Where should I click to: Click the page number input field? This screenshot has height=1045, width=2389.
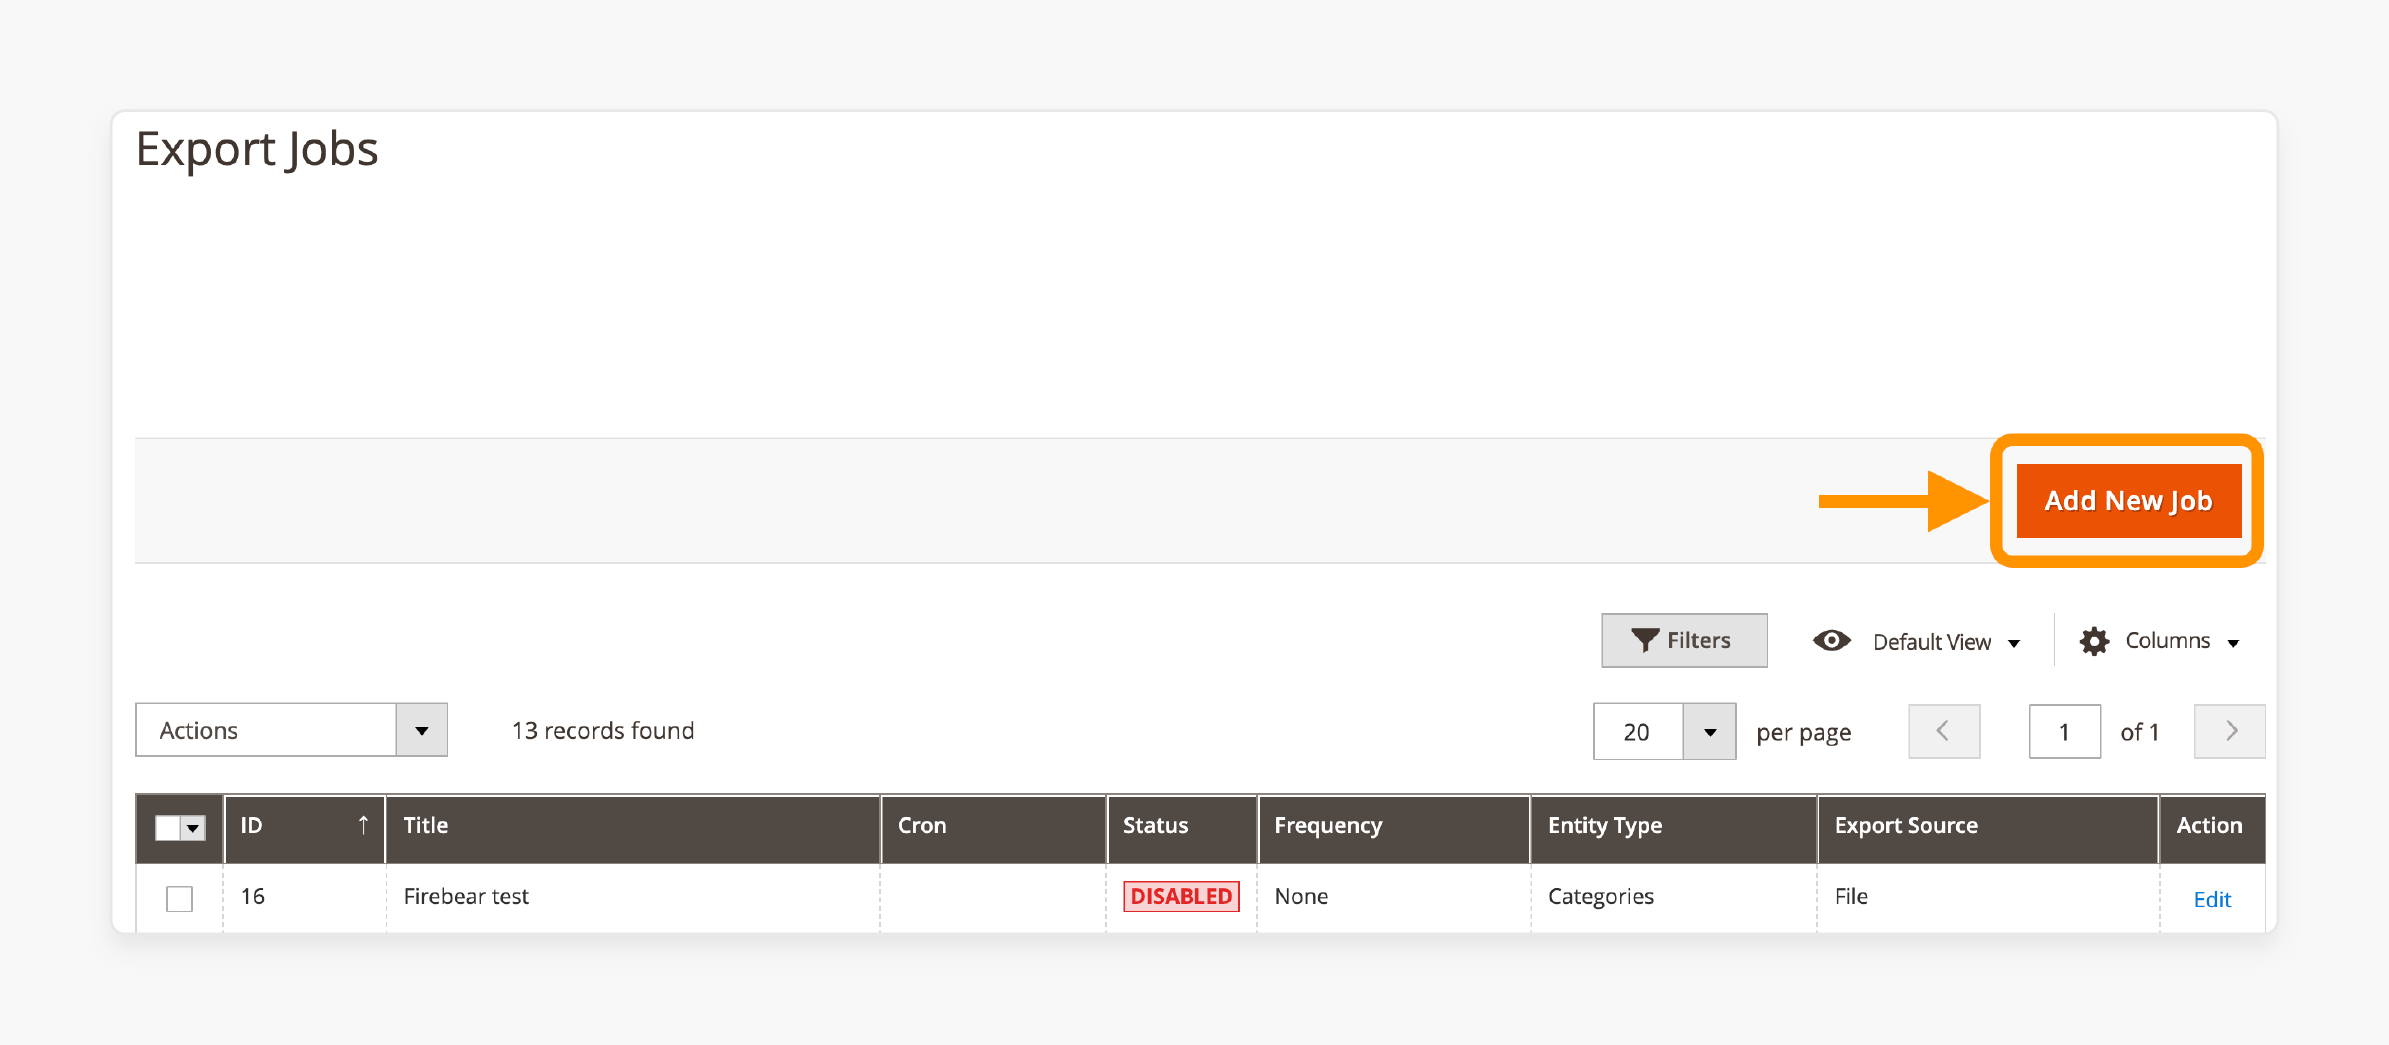[2064, 731]
